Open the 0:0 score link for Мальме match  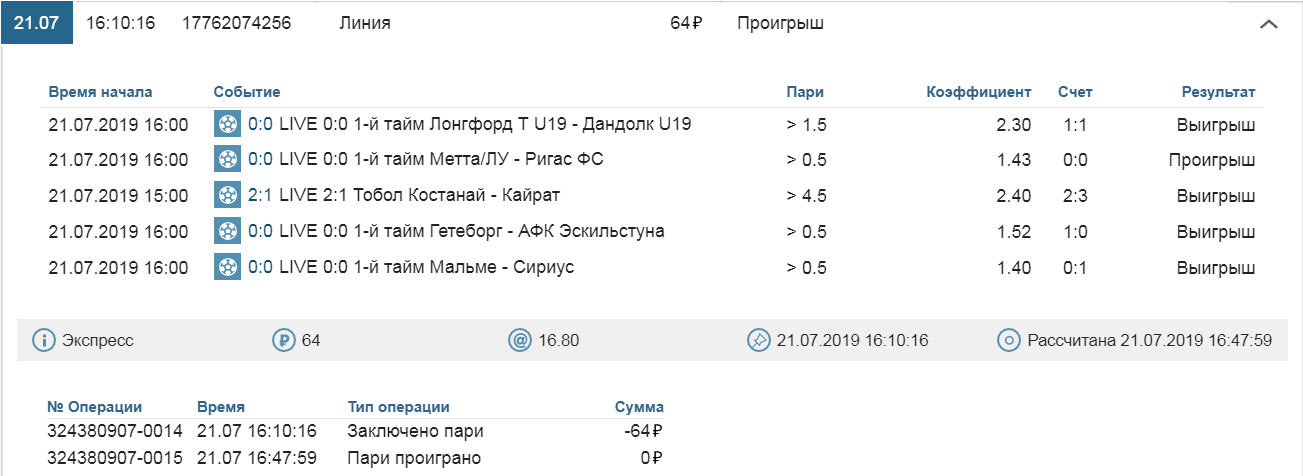260,268
